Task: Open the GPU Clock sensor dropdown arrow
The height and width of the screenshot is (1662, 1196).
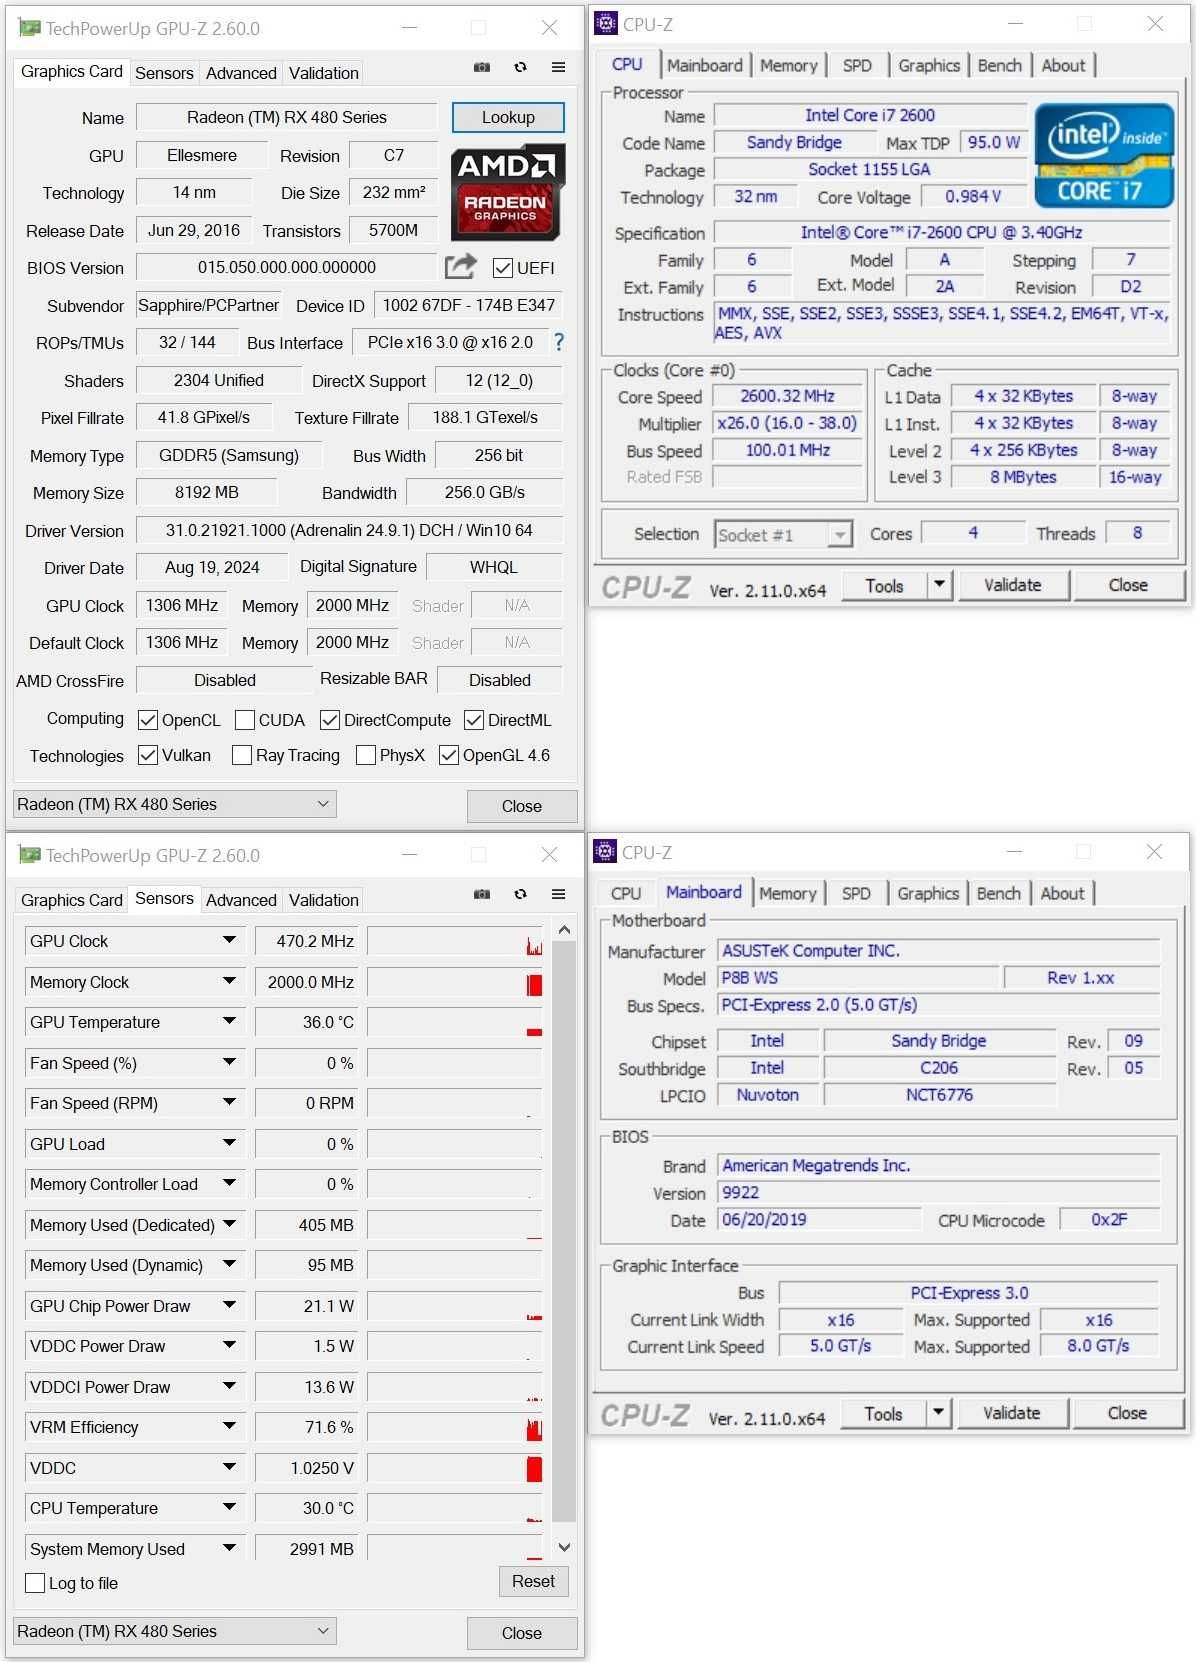Action: coord(229,941)
